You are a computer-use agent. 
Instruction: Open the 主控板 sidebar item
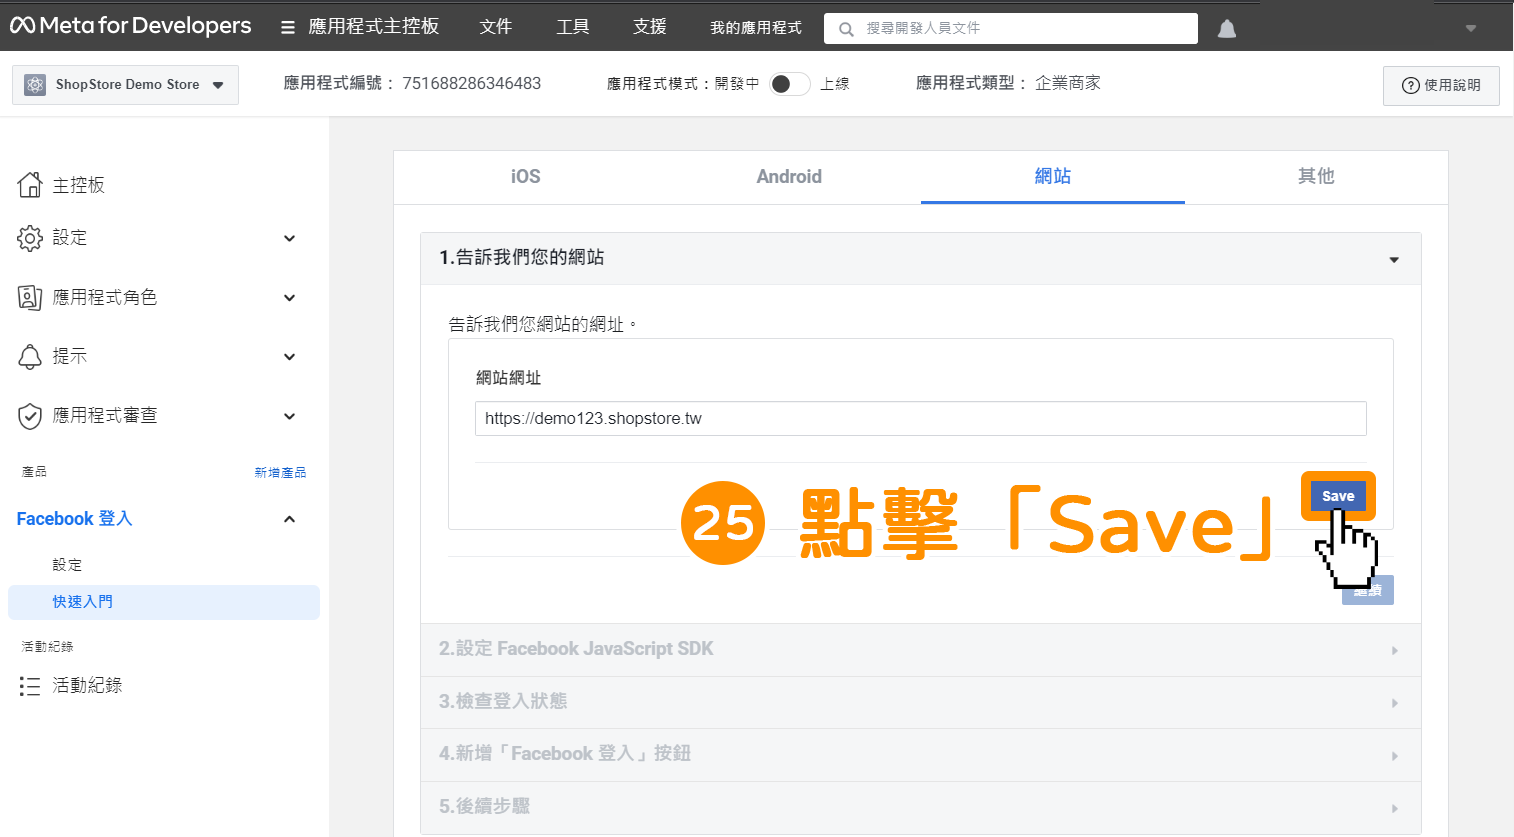79,185
